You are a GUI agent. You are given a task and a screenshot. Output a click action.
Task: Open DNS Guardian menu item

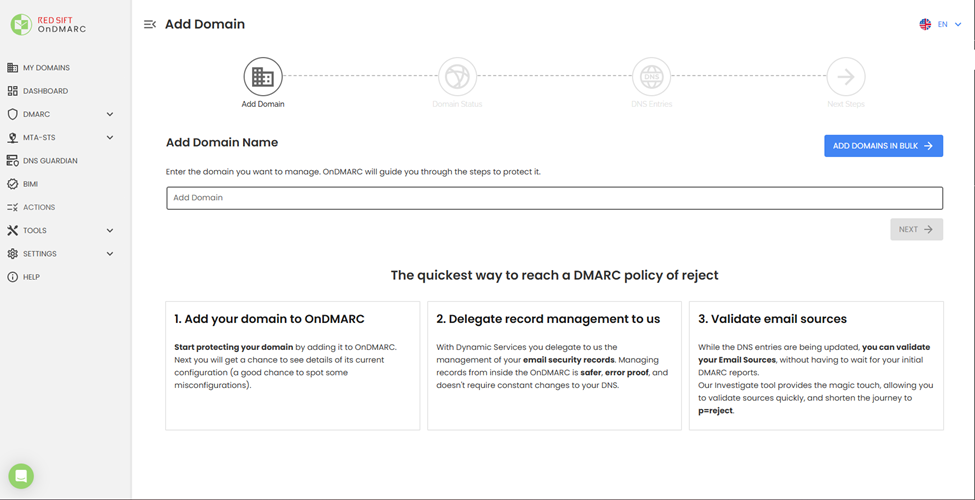(50, 160)
